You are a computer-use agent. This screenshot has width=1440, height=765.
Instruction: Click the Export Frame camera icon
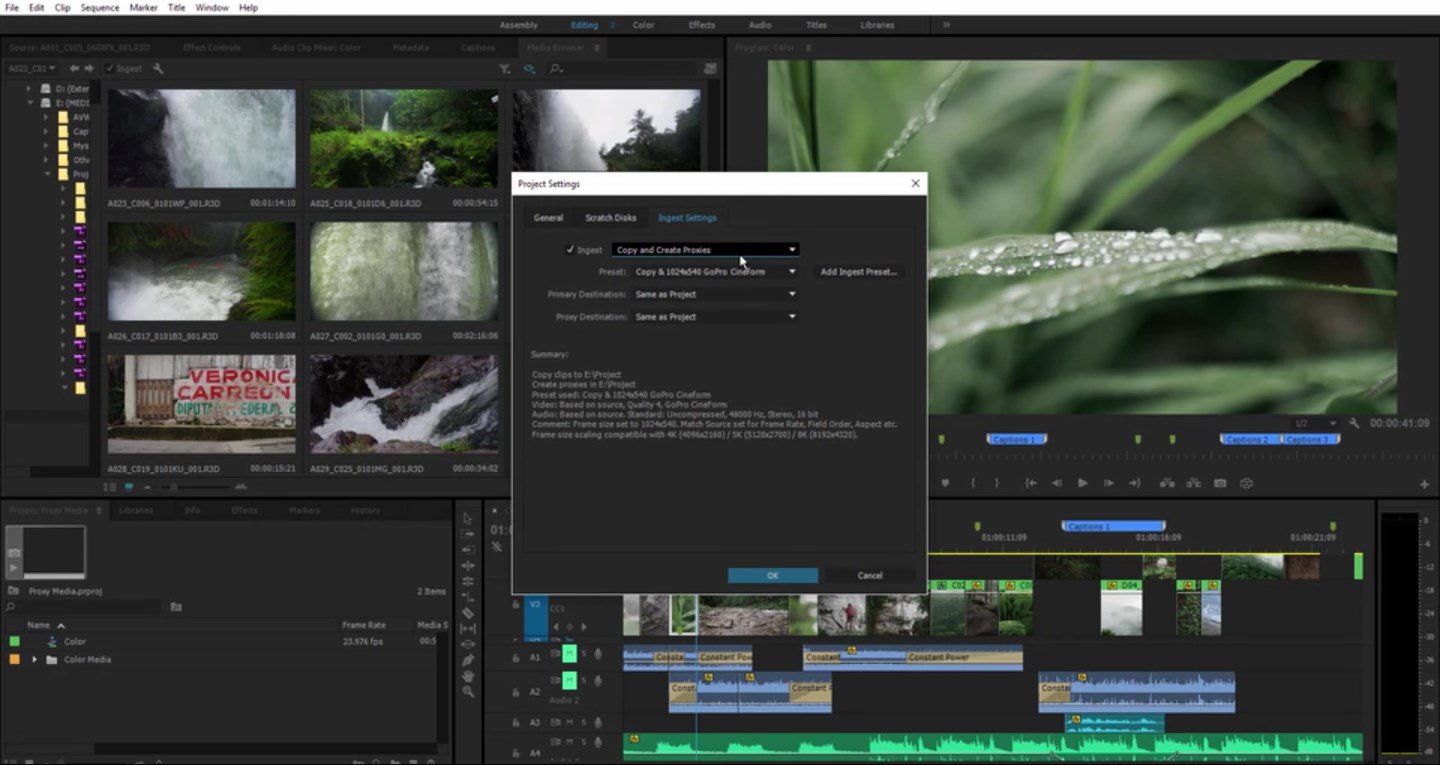(x=1220, y=483)
